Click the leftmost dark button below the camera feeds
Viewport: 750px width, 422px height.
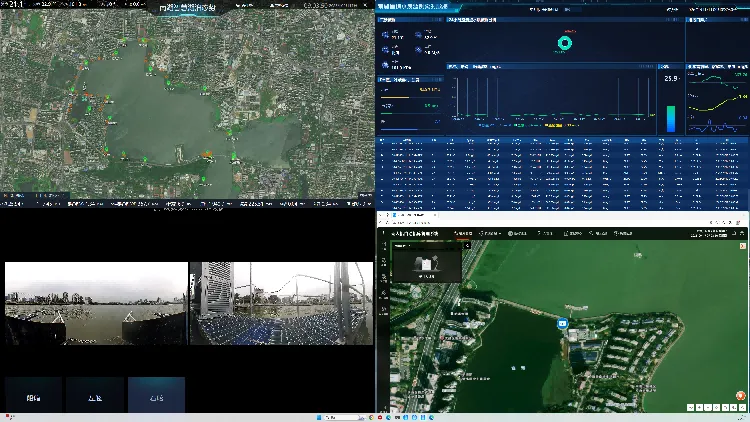pyautogui.click(x=33, y=395)
